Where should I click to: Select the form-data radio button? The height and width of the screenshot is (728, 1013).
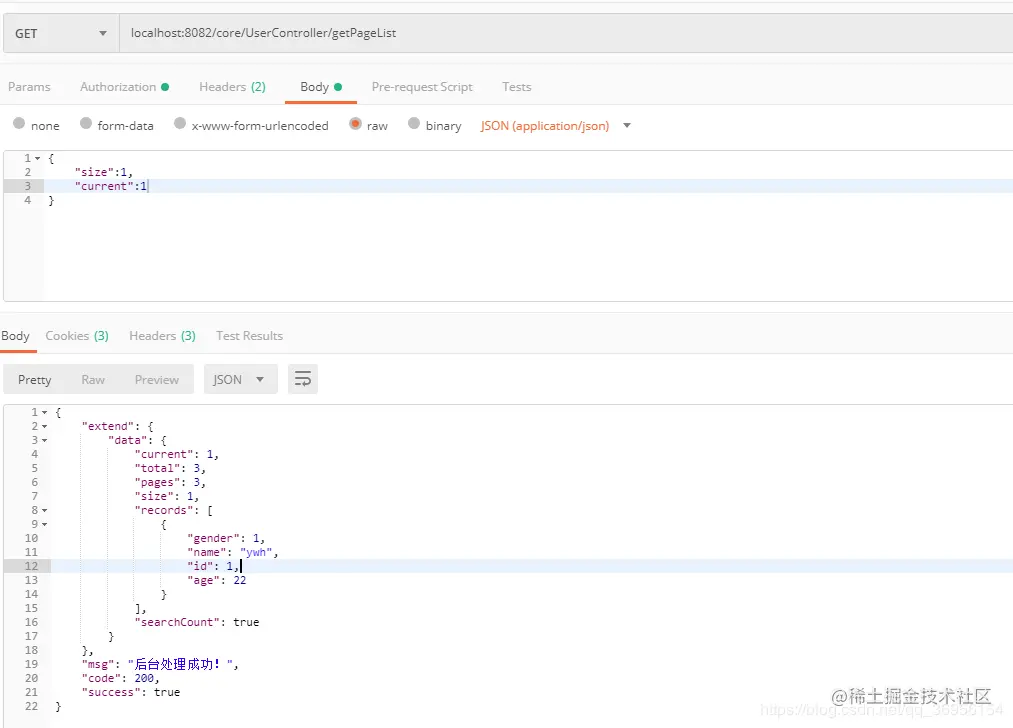[86, 123]
